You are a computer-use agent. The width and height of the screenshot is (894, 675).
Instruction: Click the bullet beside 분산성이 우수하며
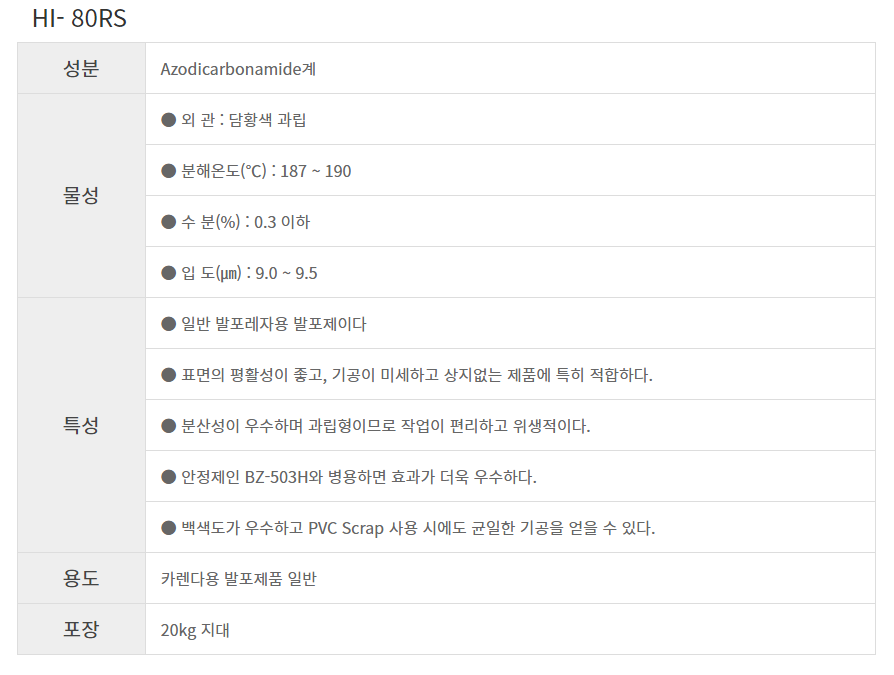coord(168,426)
